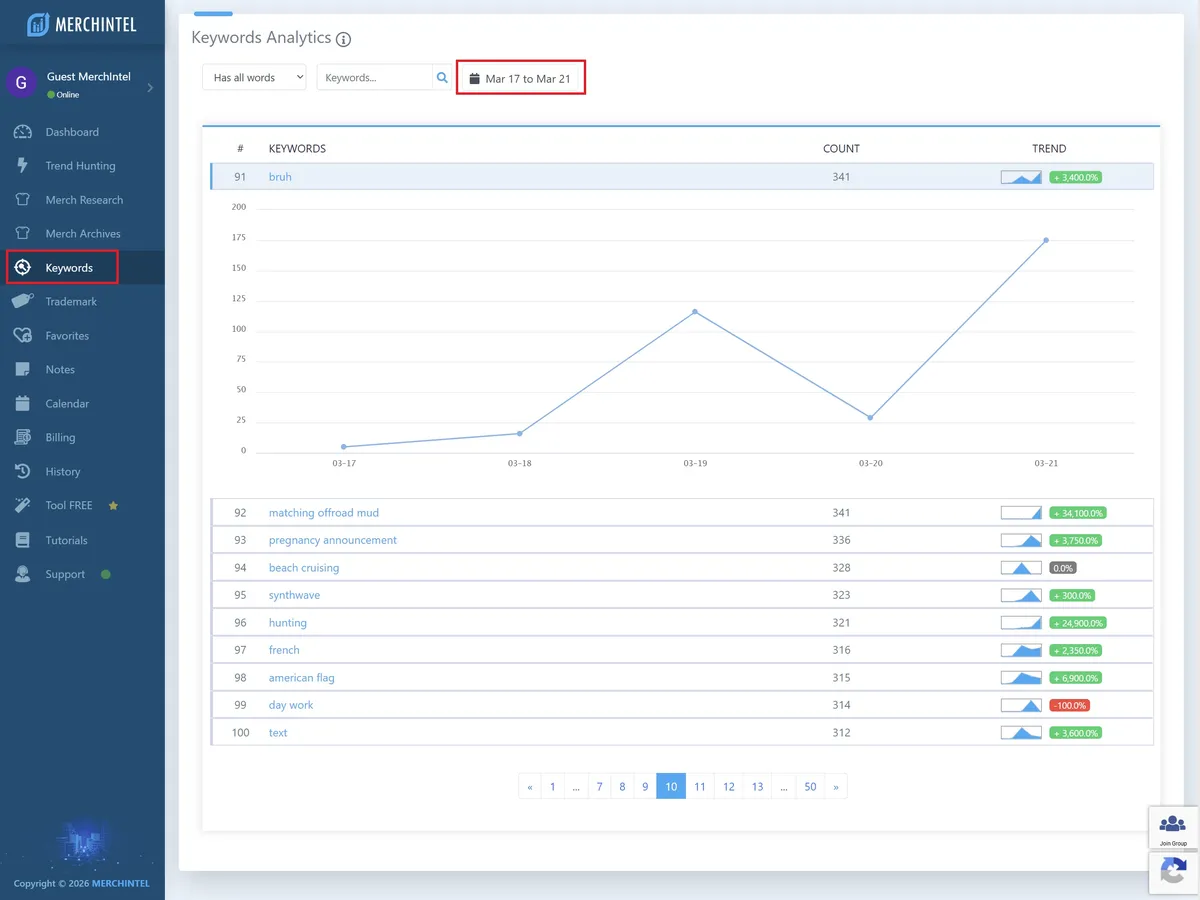Open the Mar 17 to Mar 21 date picker
The image size is (1200, 900).
pos(520,77)
